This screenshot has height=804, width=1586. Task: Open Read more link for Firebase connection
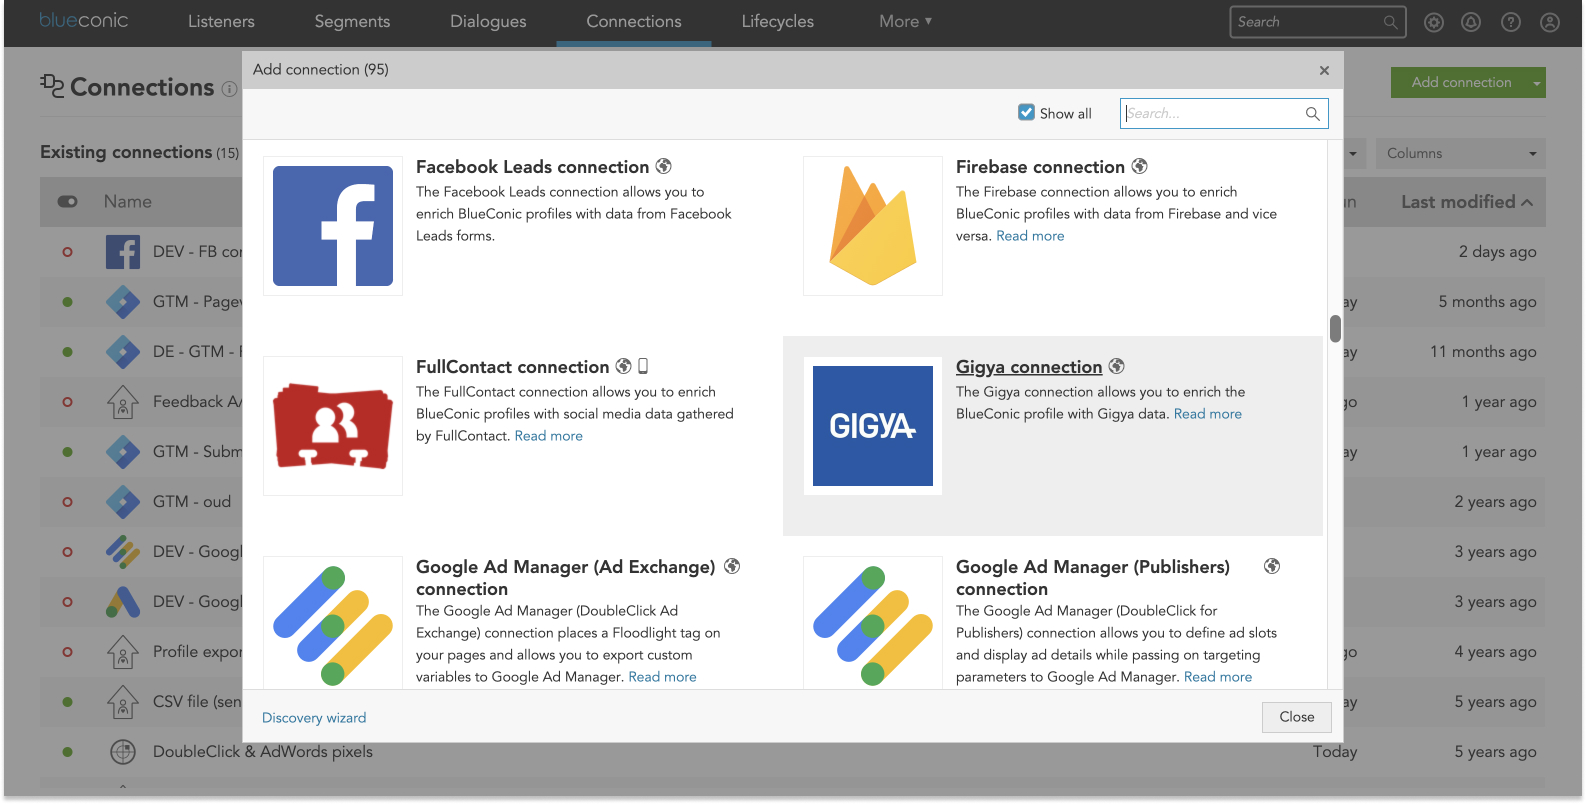(1030, 236)
